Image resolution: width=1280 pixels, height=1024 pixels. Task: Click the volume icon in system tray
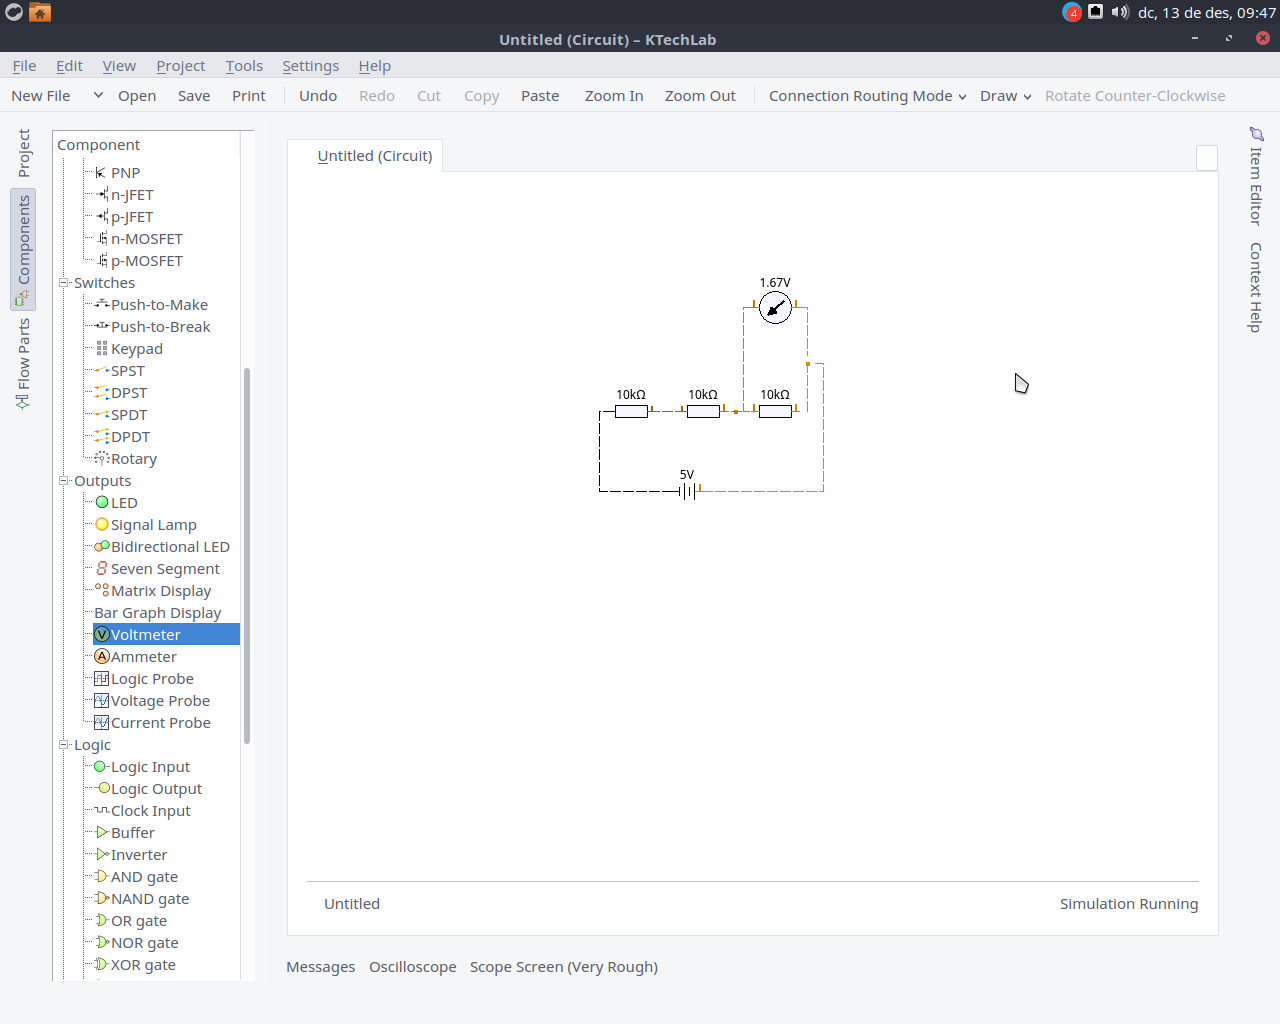[x=1119, y=12]
